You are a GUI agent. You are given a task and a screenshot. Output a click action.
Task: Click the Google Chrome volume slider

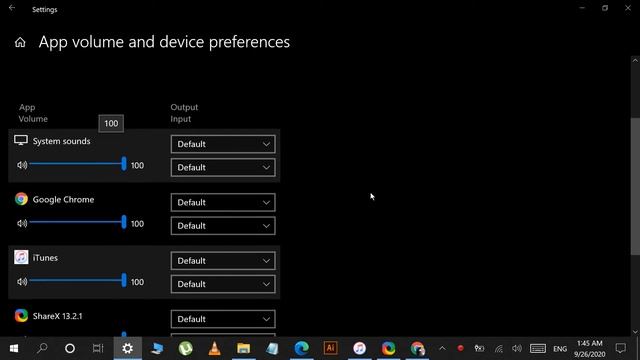point(78,222)
